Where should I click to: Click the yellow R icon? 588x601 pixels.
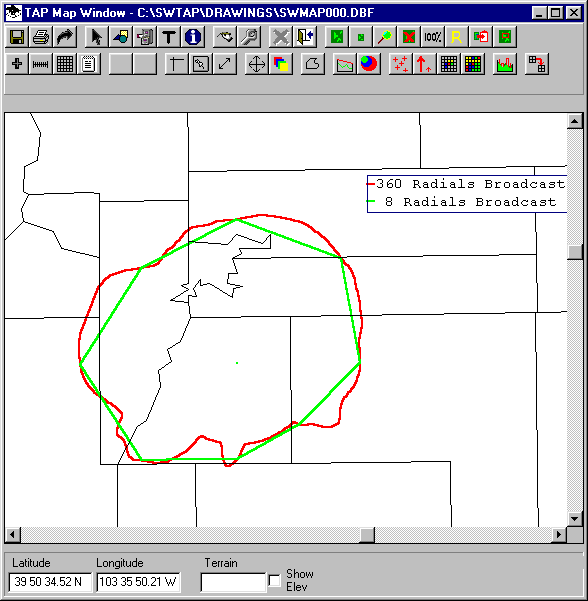[456, 37]
